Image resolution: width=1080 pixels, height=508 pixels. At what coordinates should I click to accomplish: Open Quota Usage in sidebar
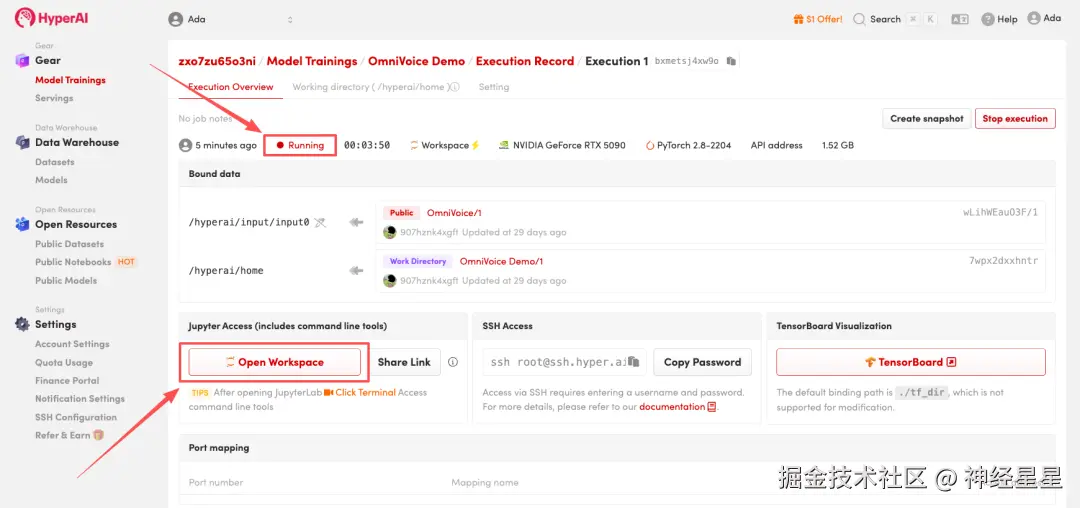tap(63, 362)
